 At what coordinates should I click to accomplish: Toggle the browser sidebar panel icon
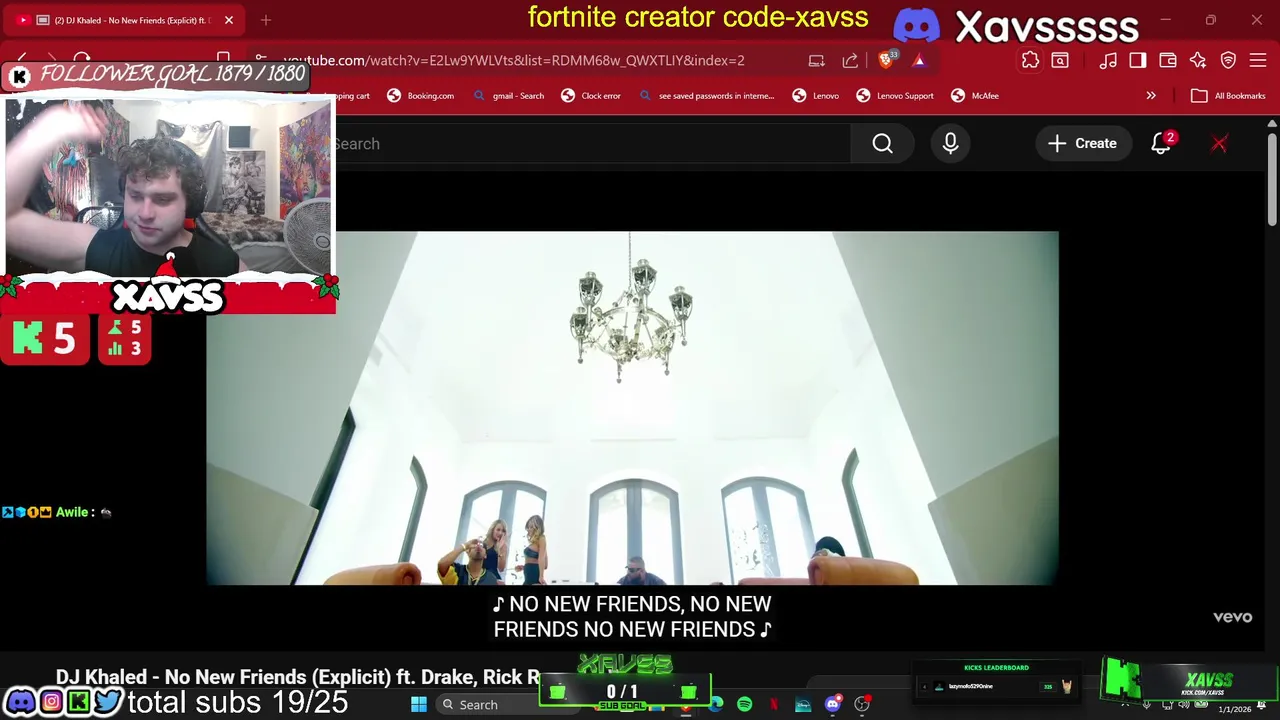tap(1138, 61)
